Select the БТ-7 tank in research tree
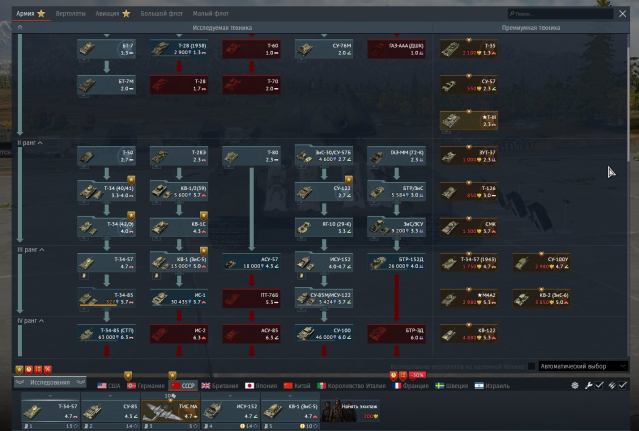The height and width of the screenshot is (431, 639). 107,47
